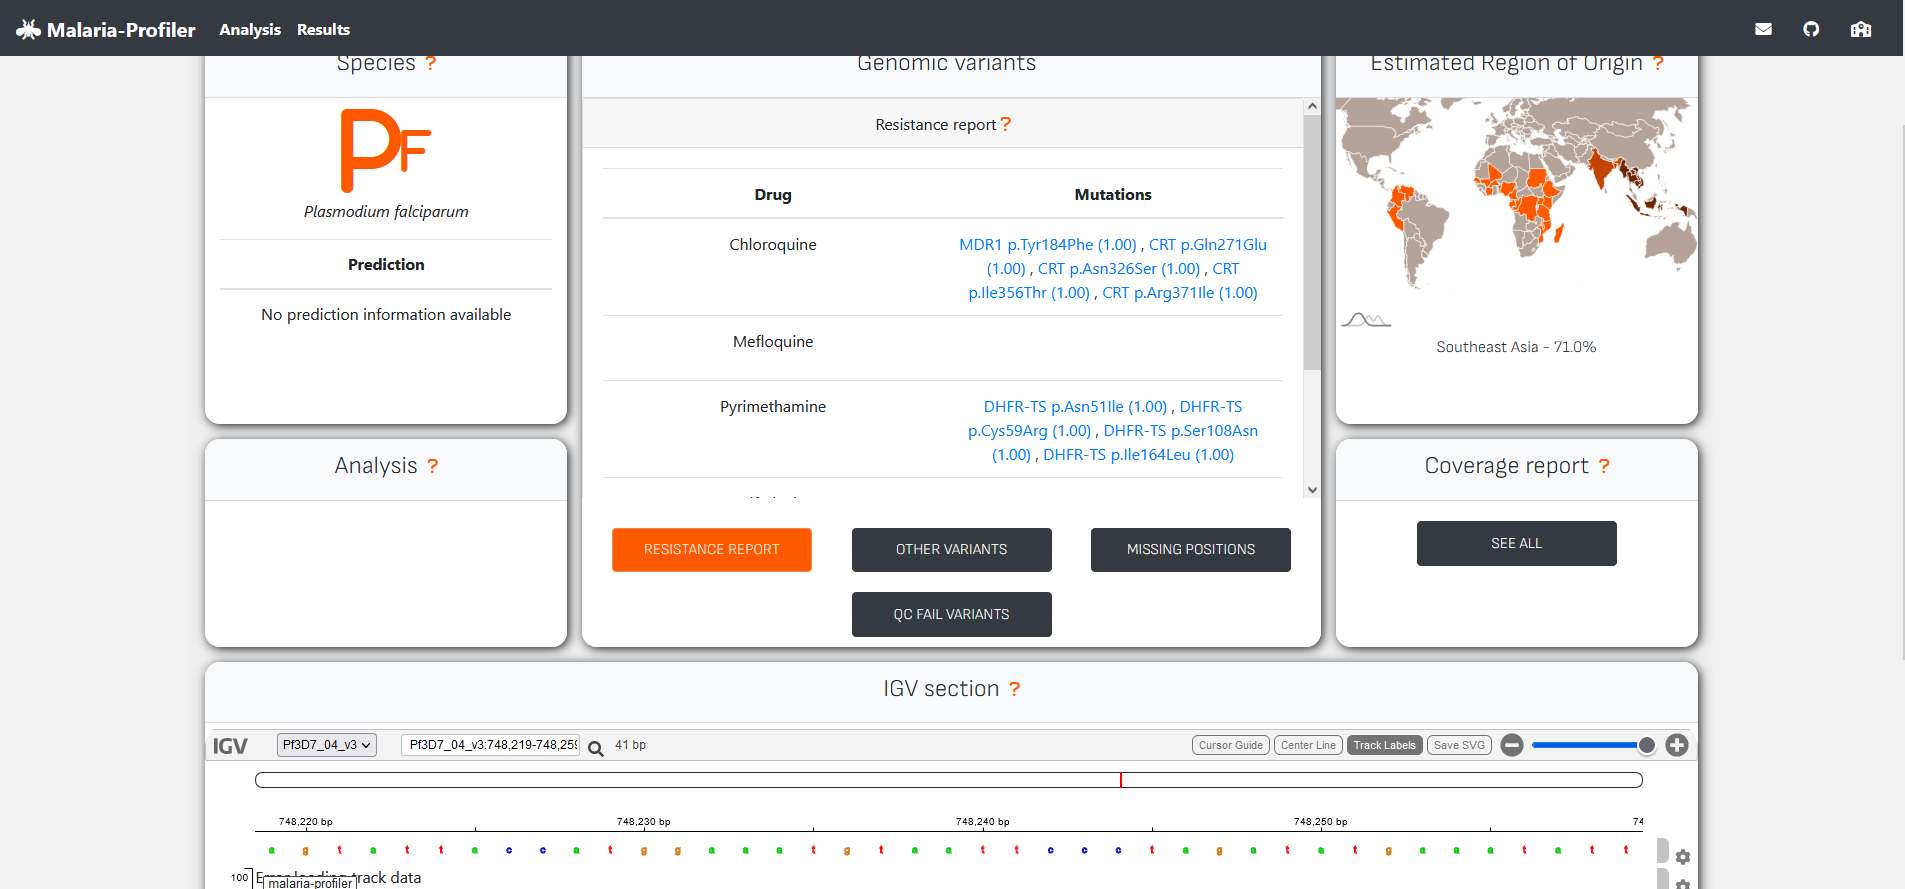Screen dimensions: 1905x889
Task: Click the IGV zoom out minus icon
Action: (1512, 745)
